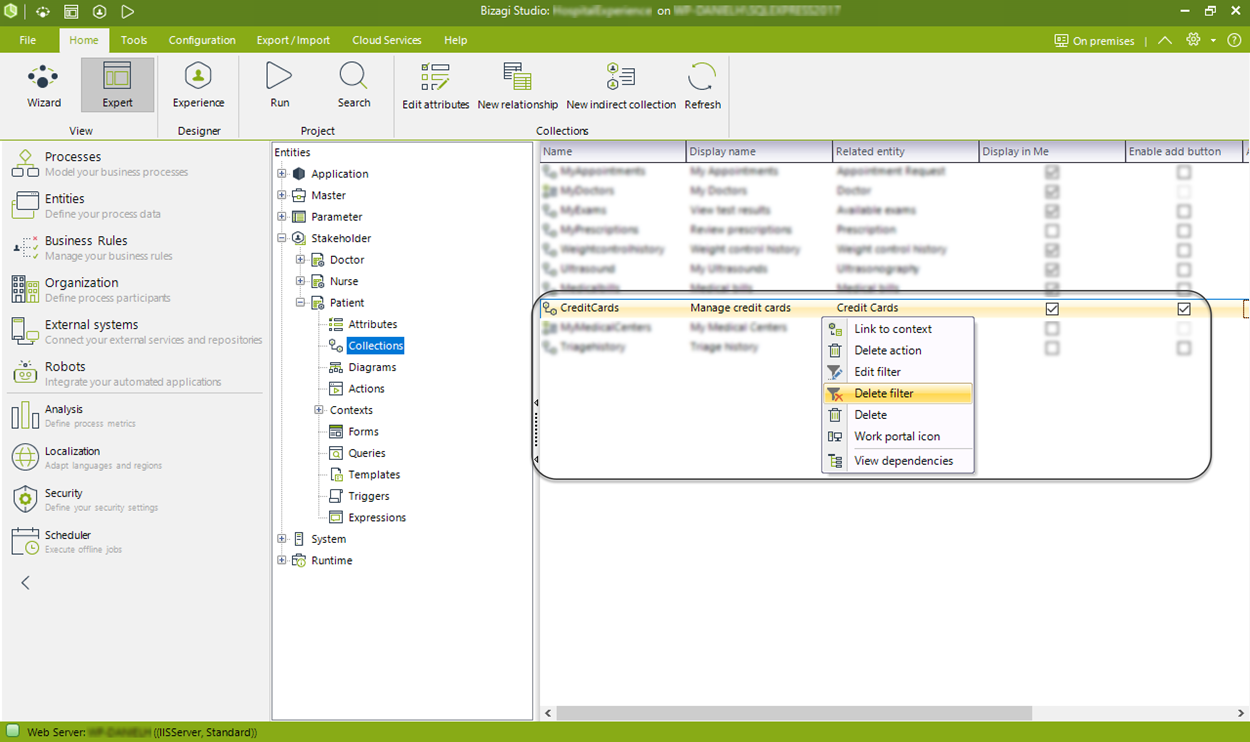Open the Export/Import tab
This screenshot has width=1250, height=742.
coord(293,40)
